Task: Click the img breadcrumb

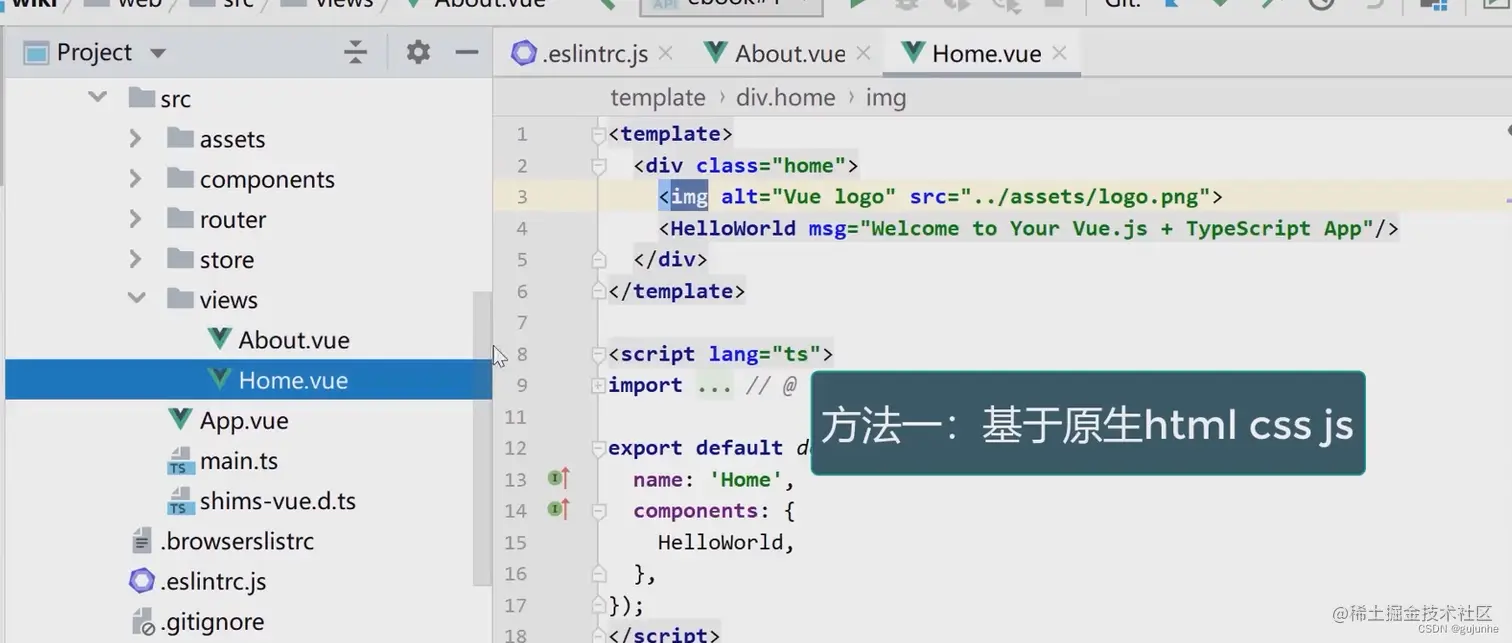Action: pyautogui.click(x=885, y=97)
